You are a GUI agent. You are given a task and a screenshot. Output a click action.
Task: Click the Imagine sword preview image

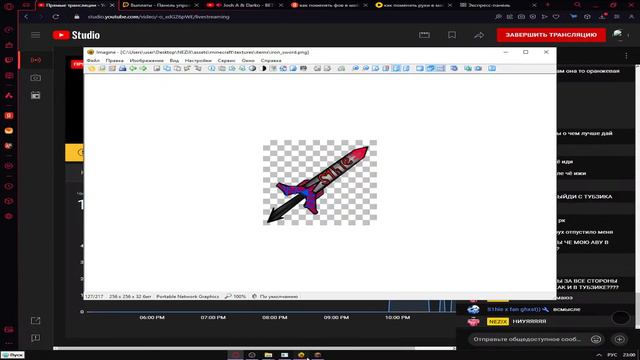pyautogui.click(x=320, y=182)
